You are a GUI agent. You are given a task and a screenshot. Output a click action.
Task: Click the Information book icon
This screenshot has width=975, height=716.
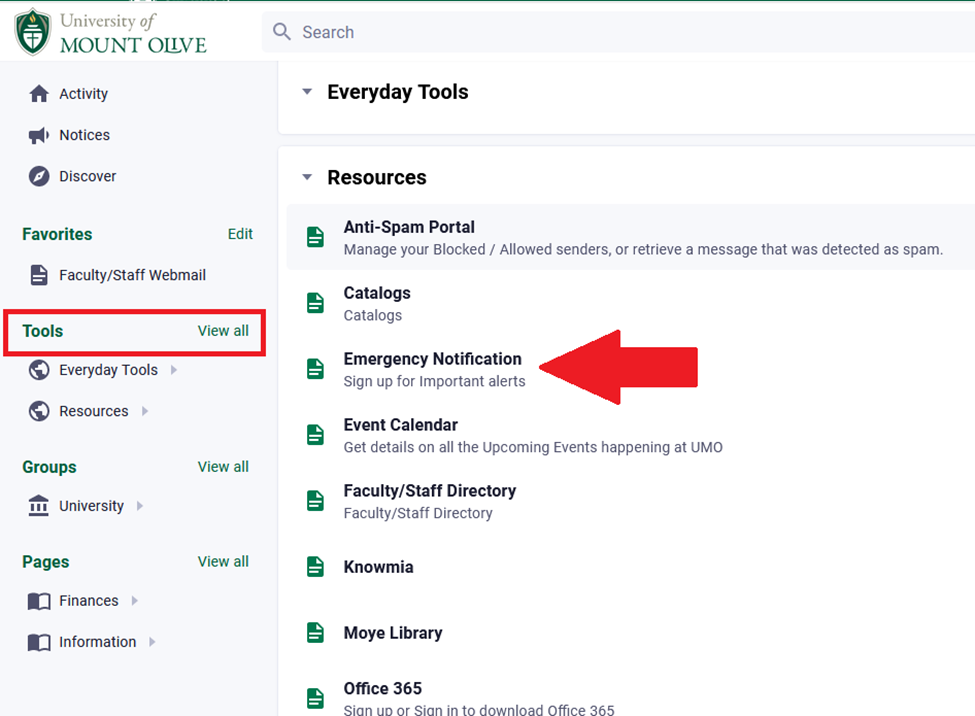click(39, 642)
